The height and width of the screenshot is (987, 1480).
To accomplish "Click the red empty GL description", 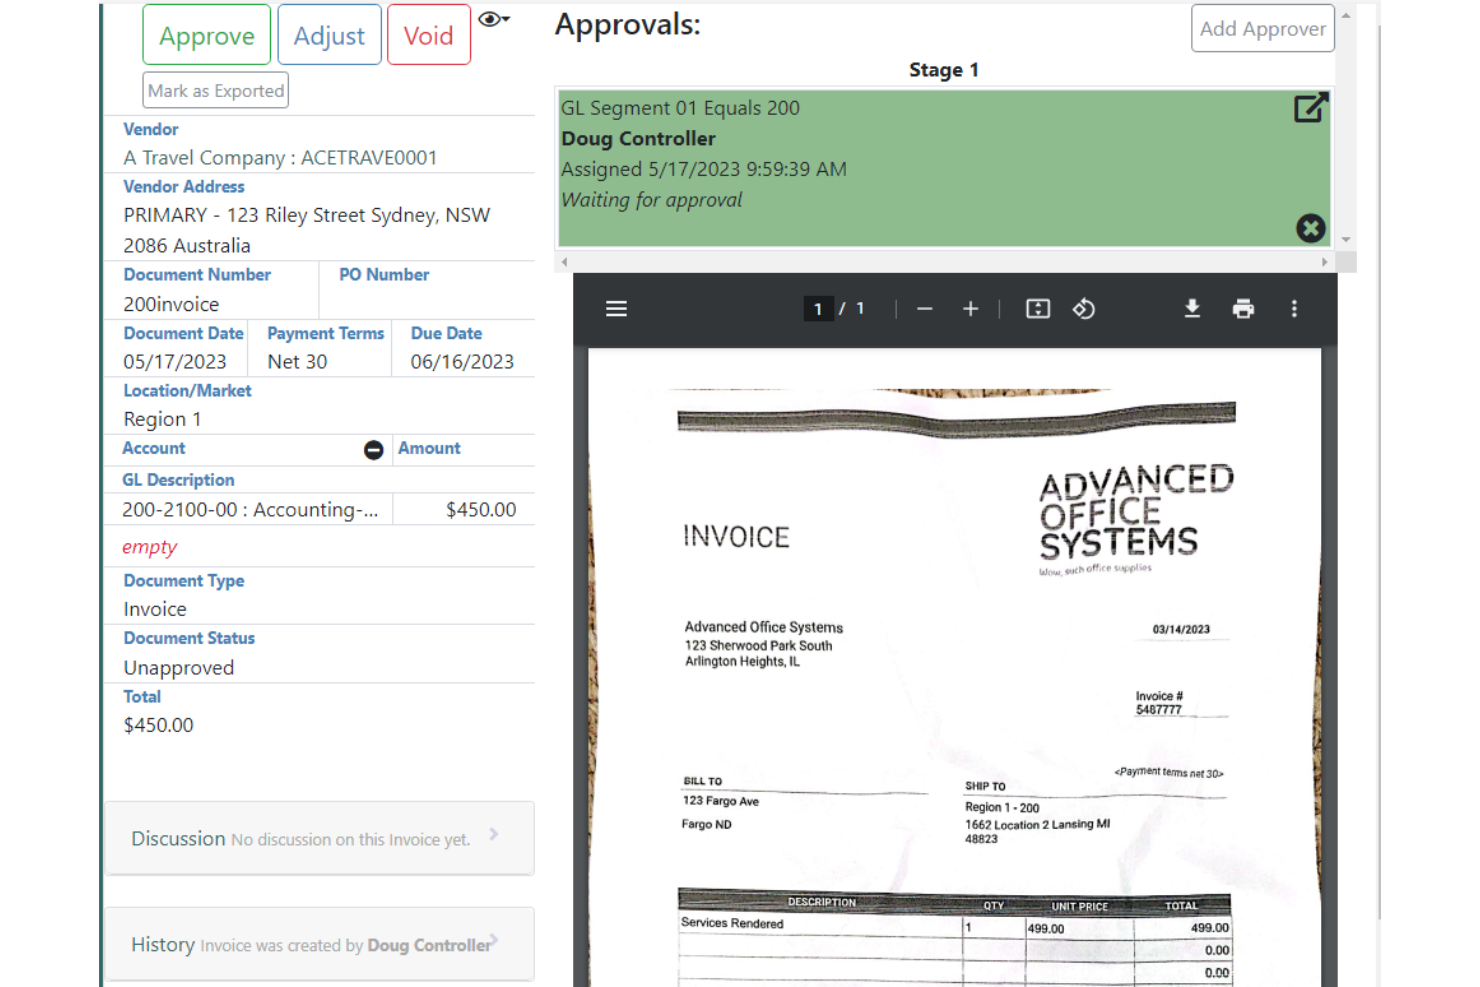I will click(149, 547).
